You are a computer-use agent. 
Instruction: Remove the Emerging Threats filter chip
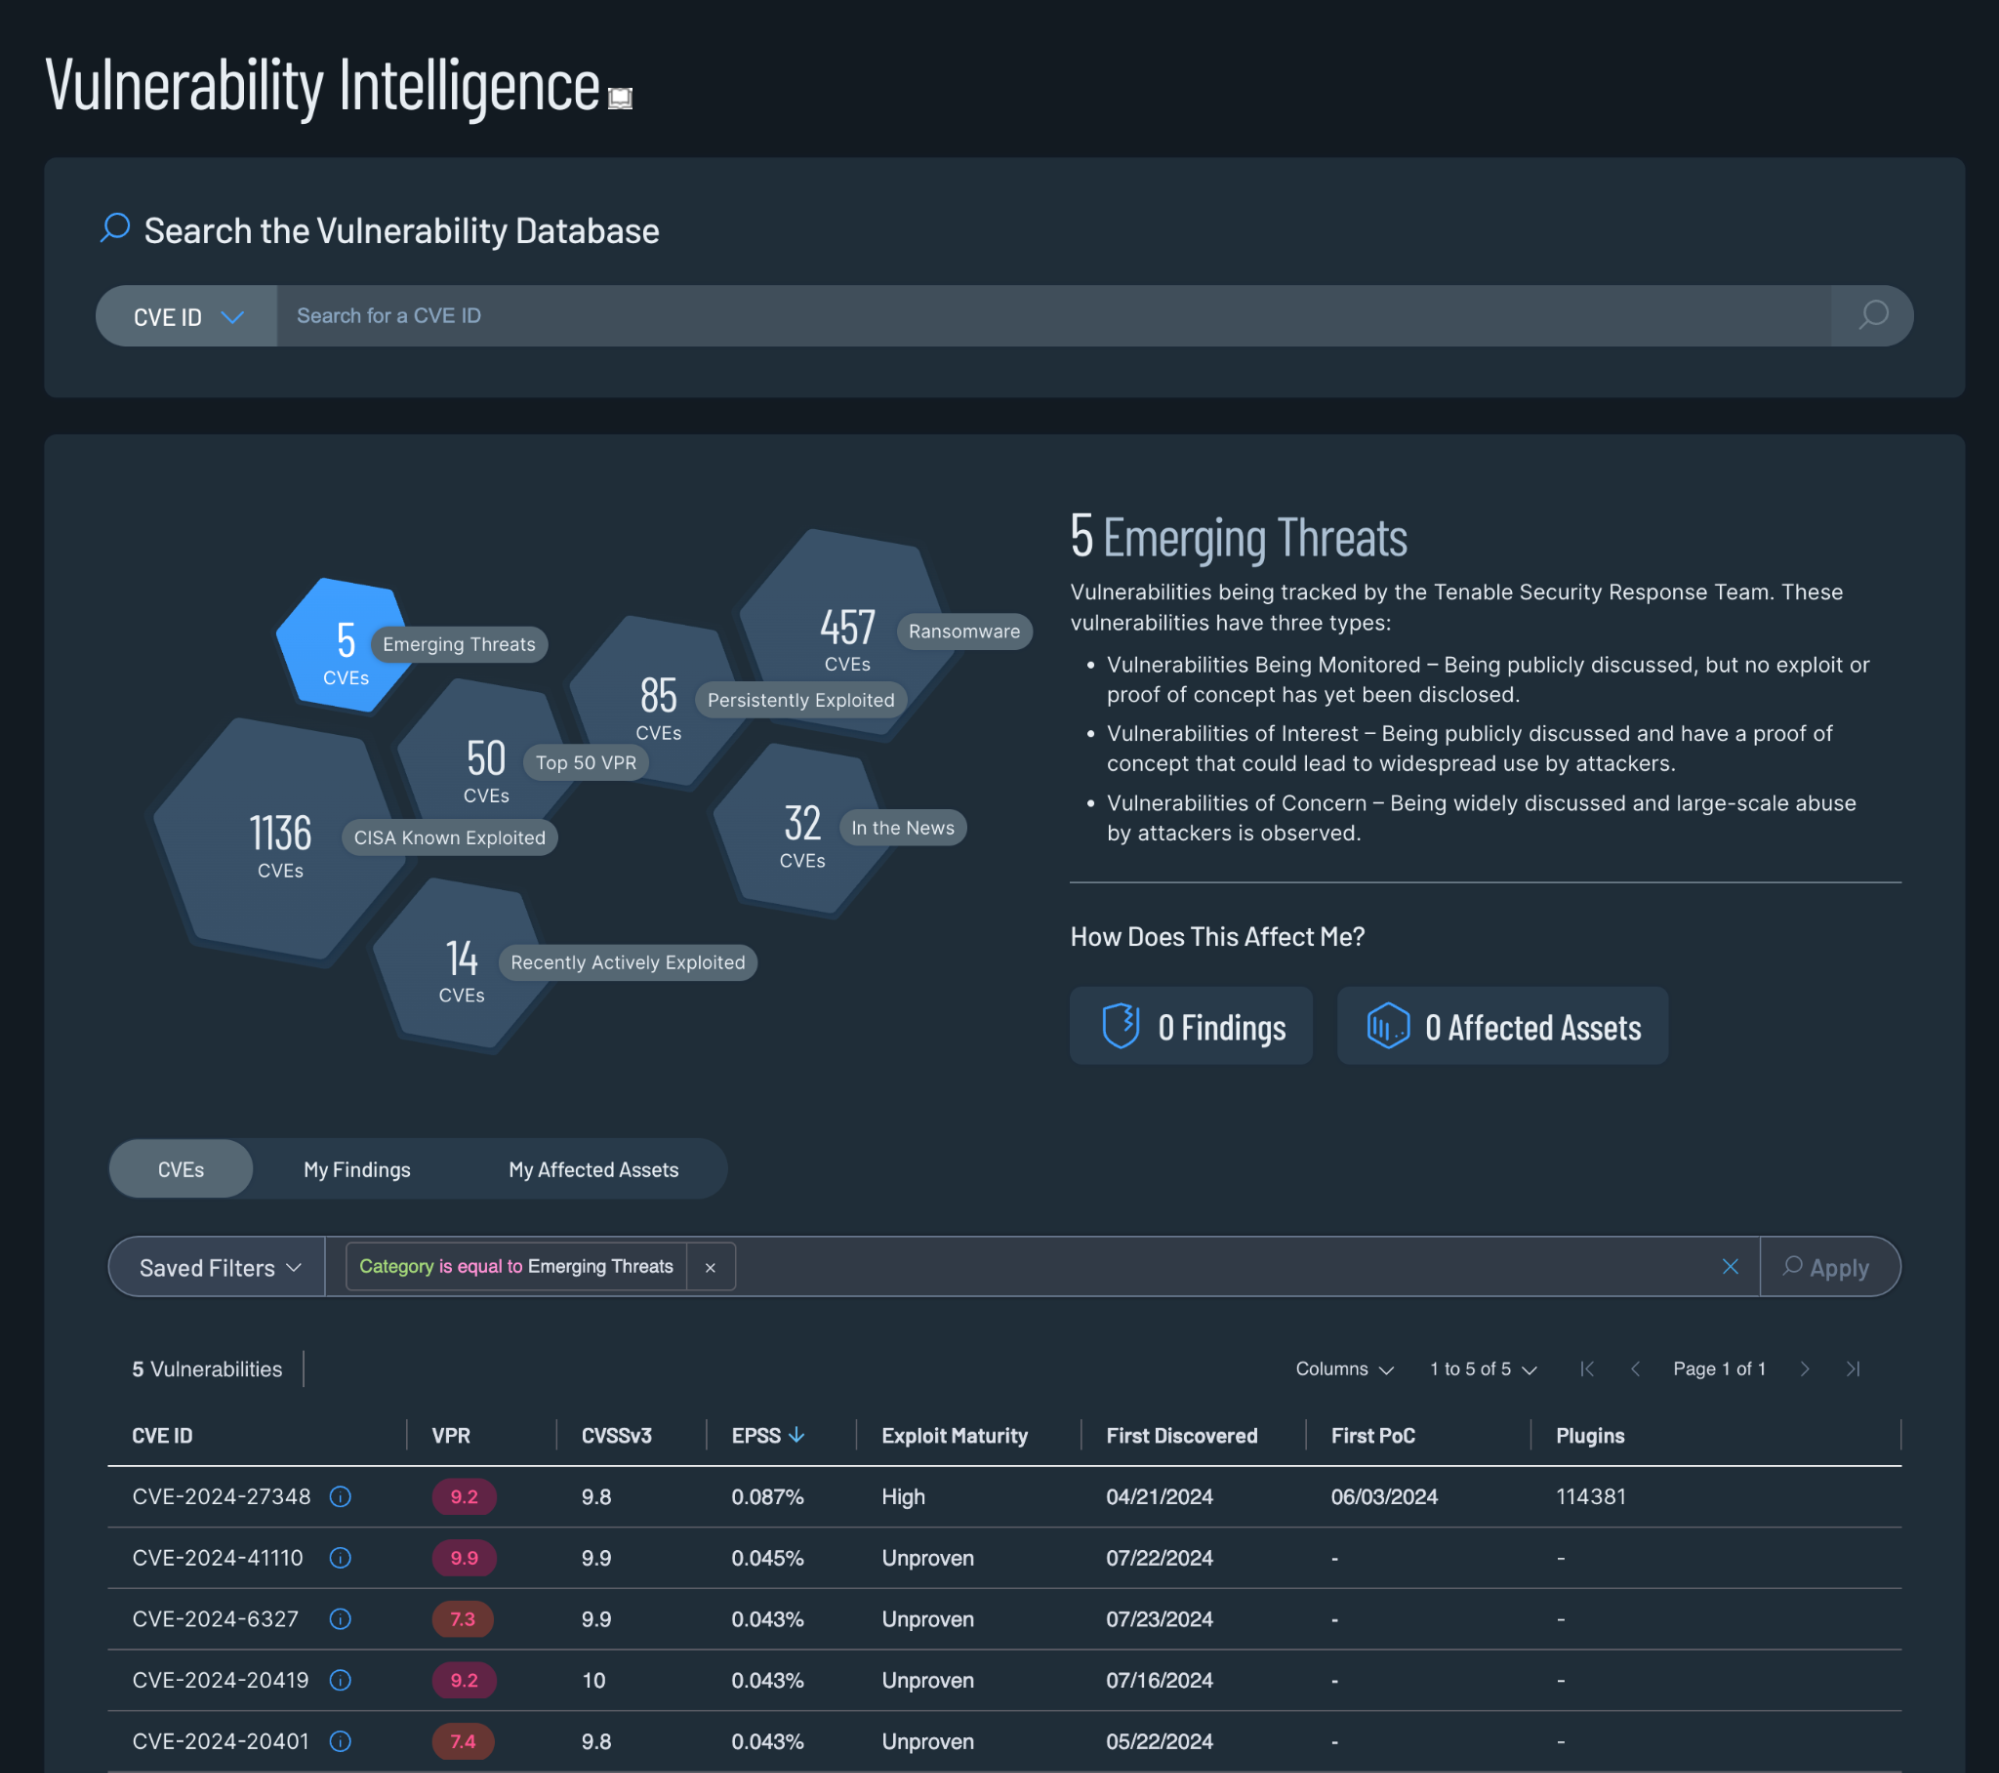click(710, 1267)
